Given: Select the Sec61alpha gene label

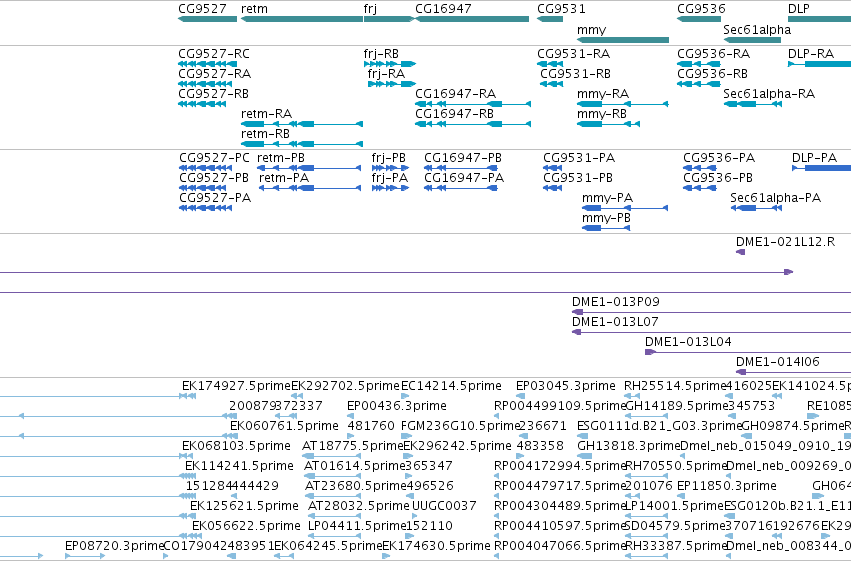Looking at the screenshot, I should point(757,30).
